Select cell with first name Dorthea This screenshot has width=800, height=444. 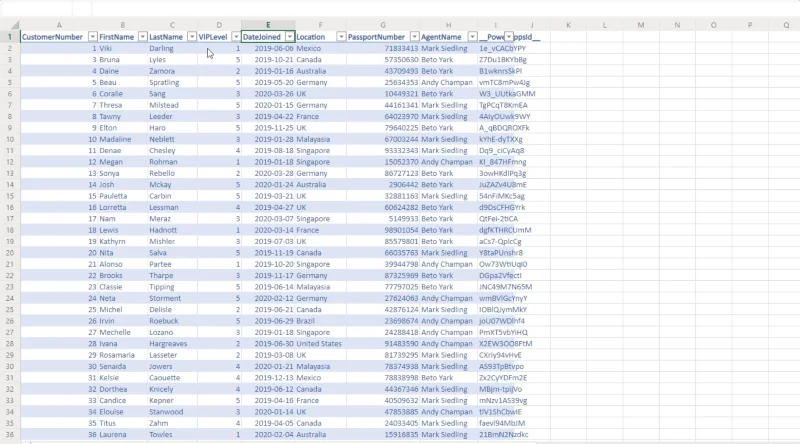[122, 389]
